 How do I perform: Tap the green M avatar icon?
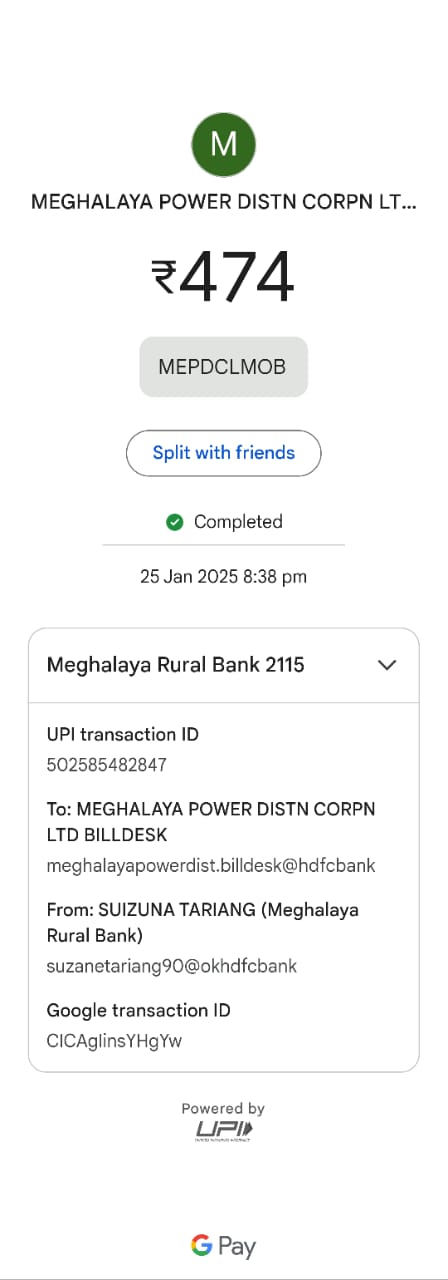pos(224,145)
